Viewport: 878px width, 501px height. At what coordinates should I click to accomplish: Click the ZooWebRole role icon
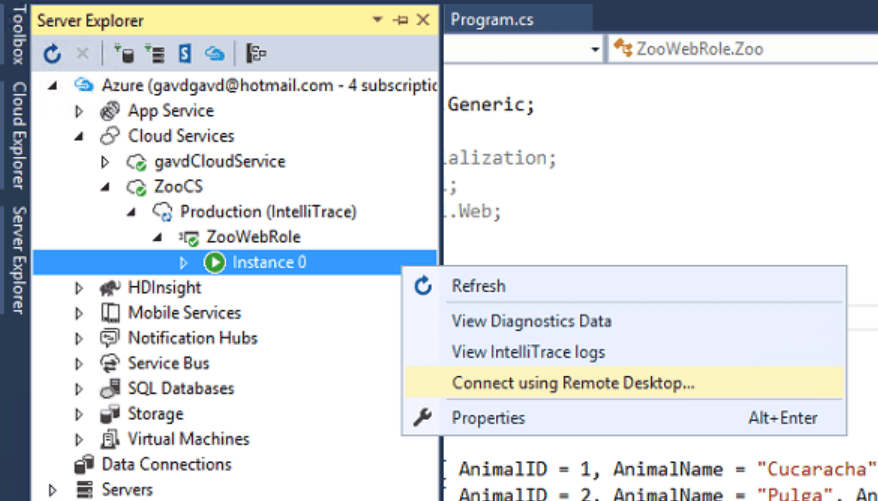tap(189, 237)
